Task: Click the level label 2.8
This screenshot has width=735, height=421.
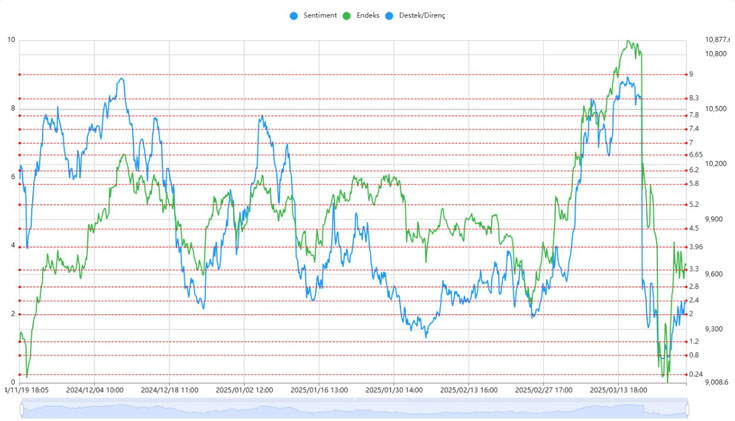Action: point(694,286)
